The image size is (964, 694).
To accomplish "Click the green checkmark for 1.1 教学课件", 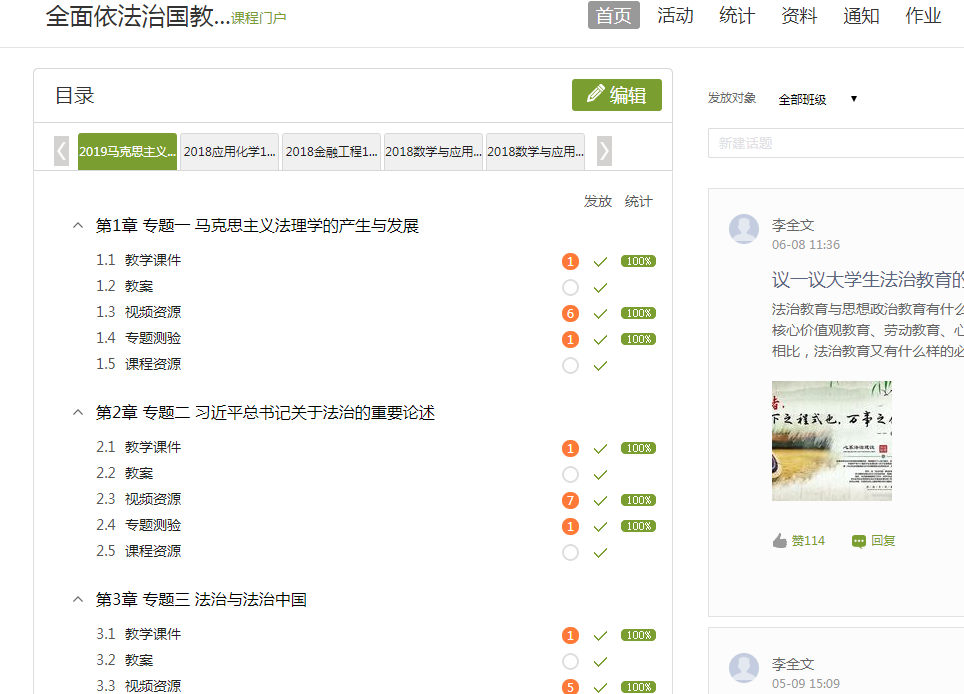I will click(600, 262).
